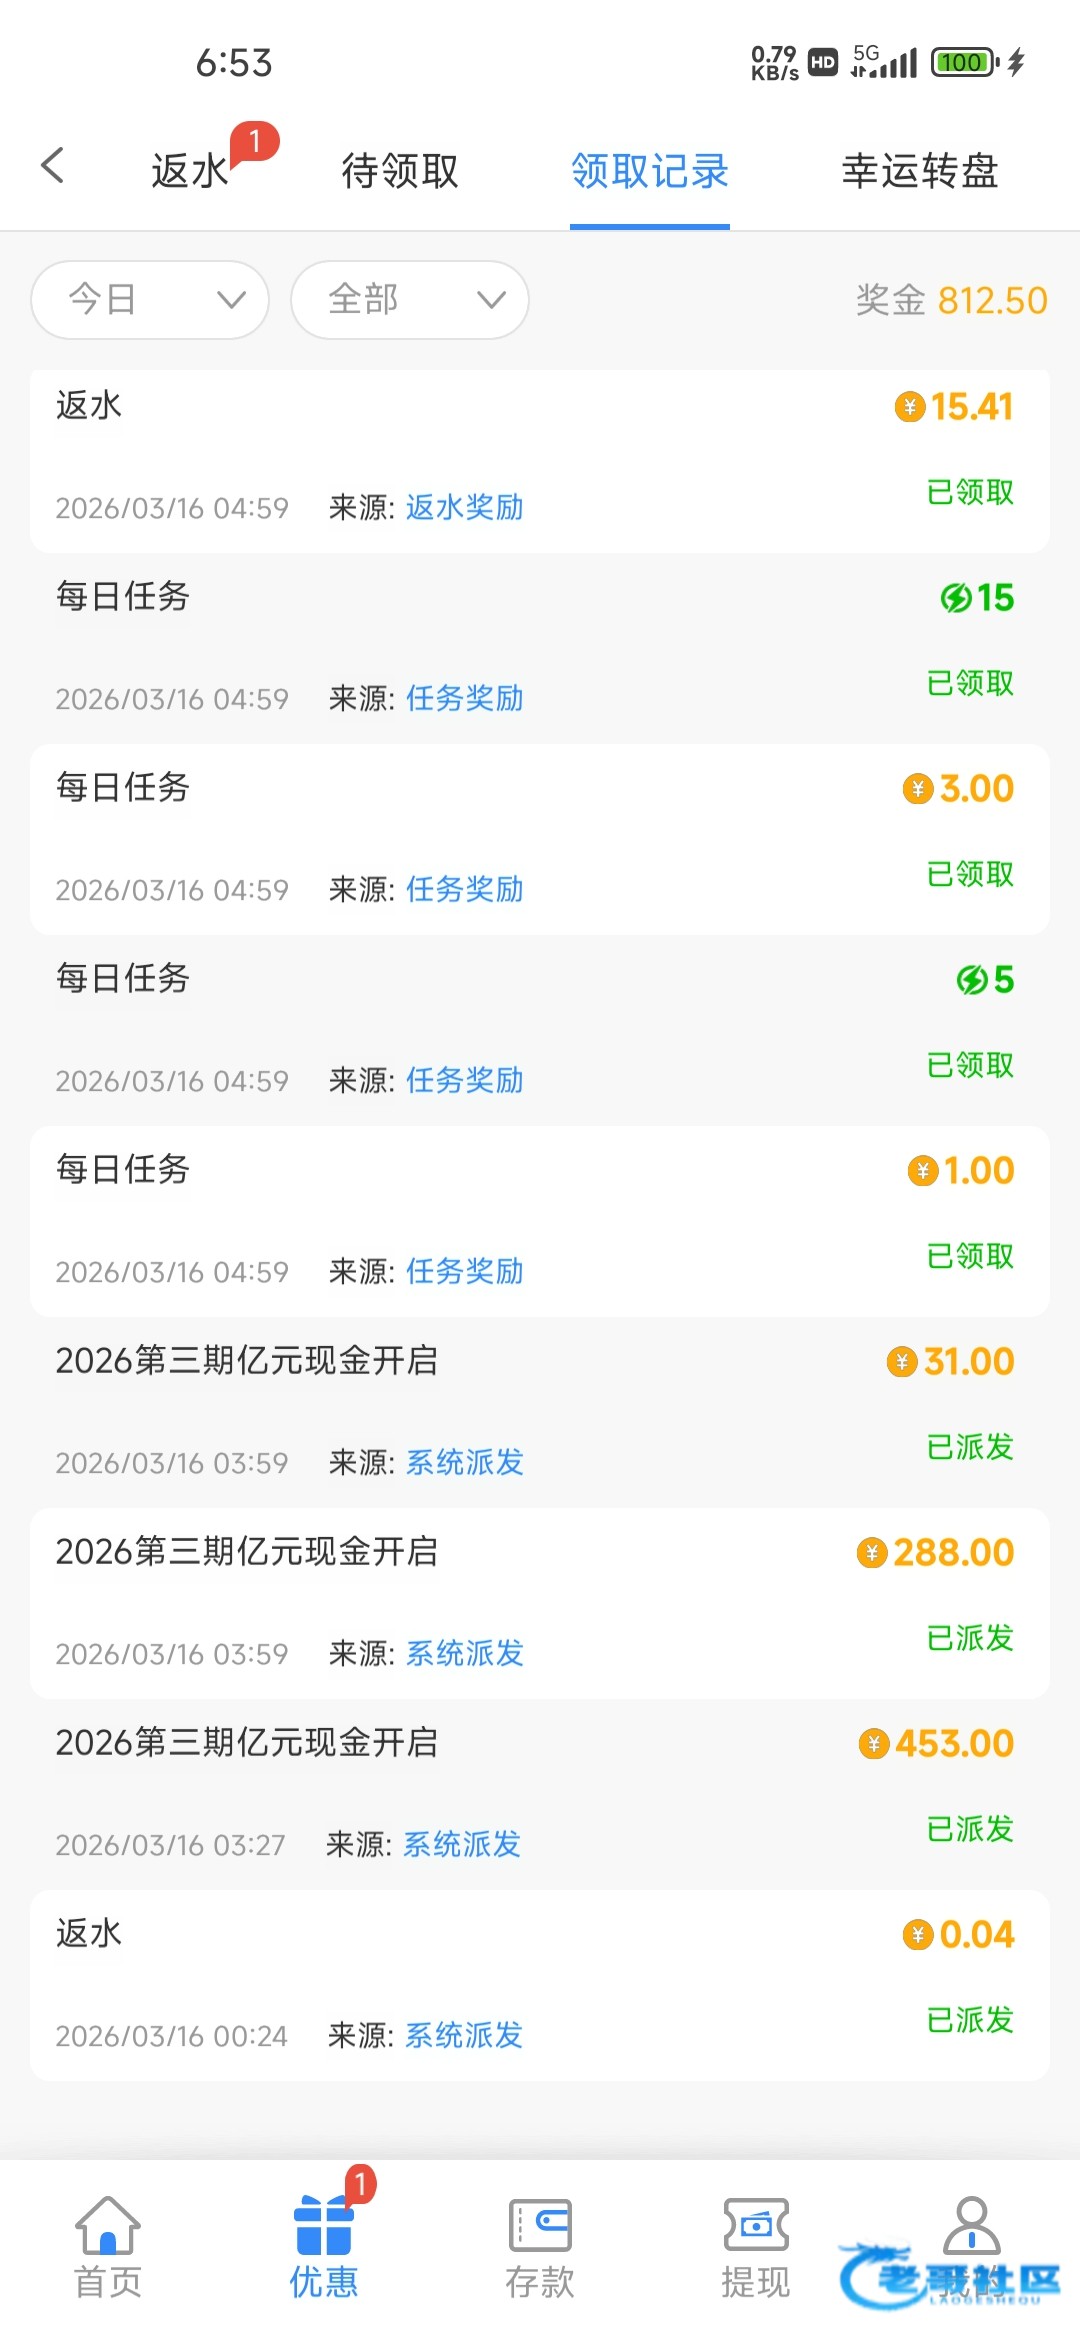Tap the 提现 withdraw icon
This screenshot has width=1080, height=2340.
(x=756, y=2226)
